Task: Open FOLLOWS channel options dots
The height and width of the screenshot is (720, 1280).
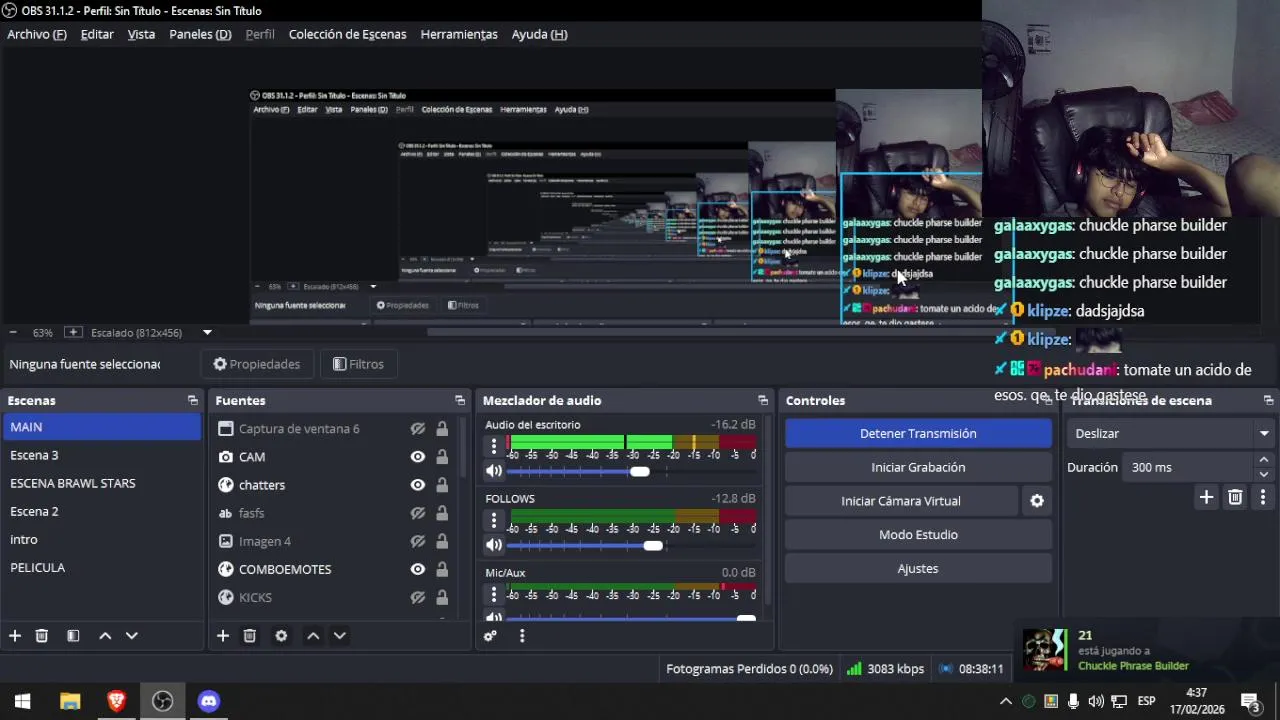Action: [x=494, y=520]
